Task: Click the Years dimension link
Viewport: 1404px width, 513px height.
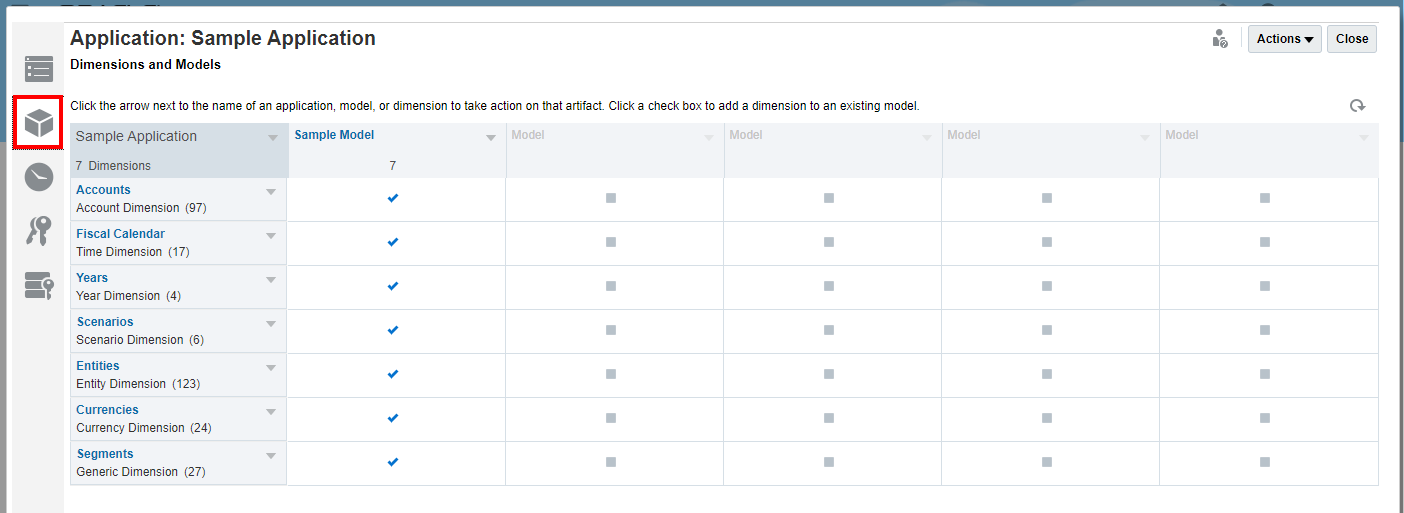Action: click(x=92, y=278)
